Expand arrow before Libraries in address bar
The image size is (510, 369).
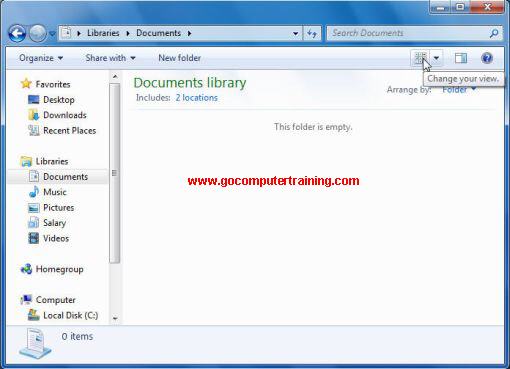(79, 33)
